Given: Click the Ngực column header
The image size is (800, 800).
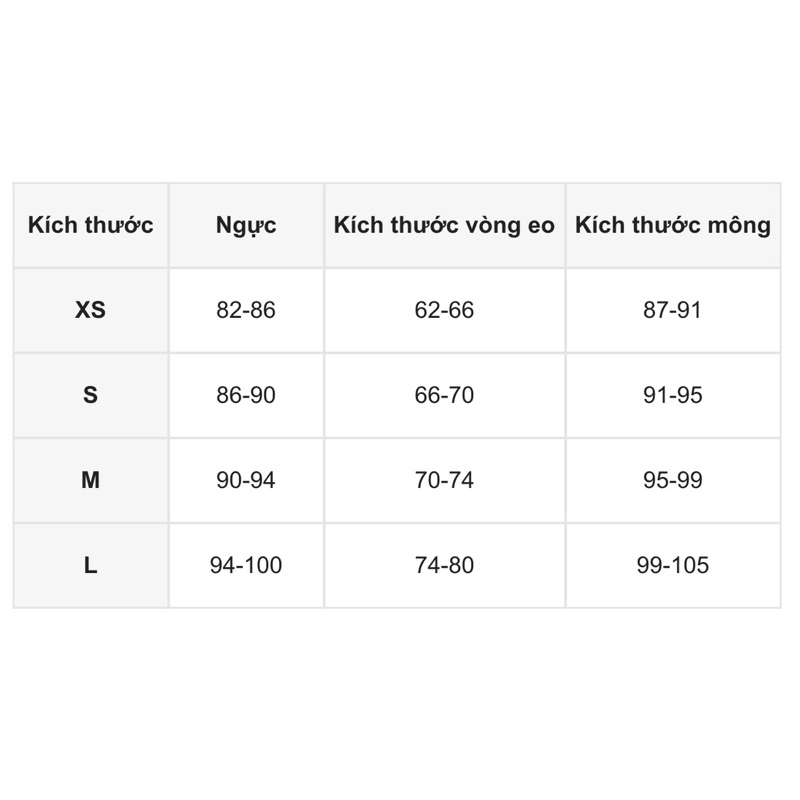Looking at the screenshot, I should tap(246, 225).
